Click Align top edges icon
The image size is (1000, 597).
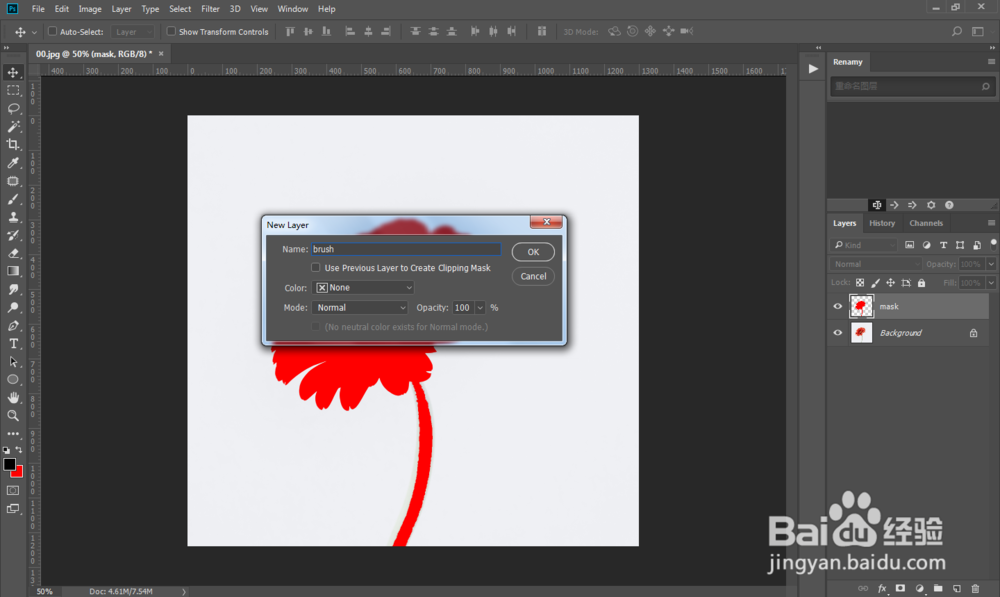click(x=290, y=31)
